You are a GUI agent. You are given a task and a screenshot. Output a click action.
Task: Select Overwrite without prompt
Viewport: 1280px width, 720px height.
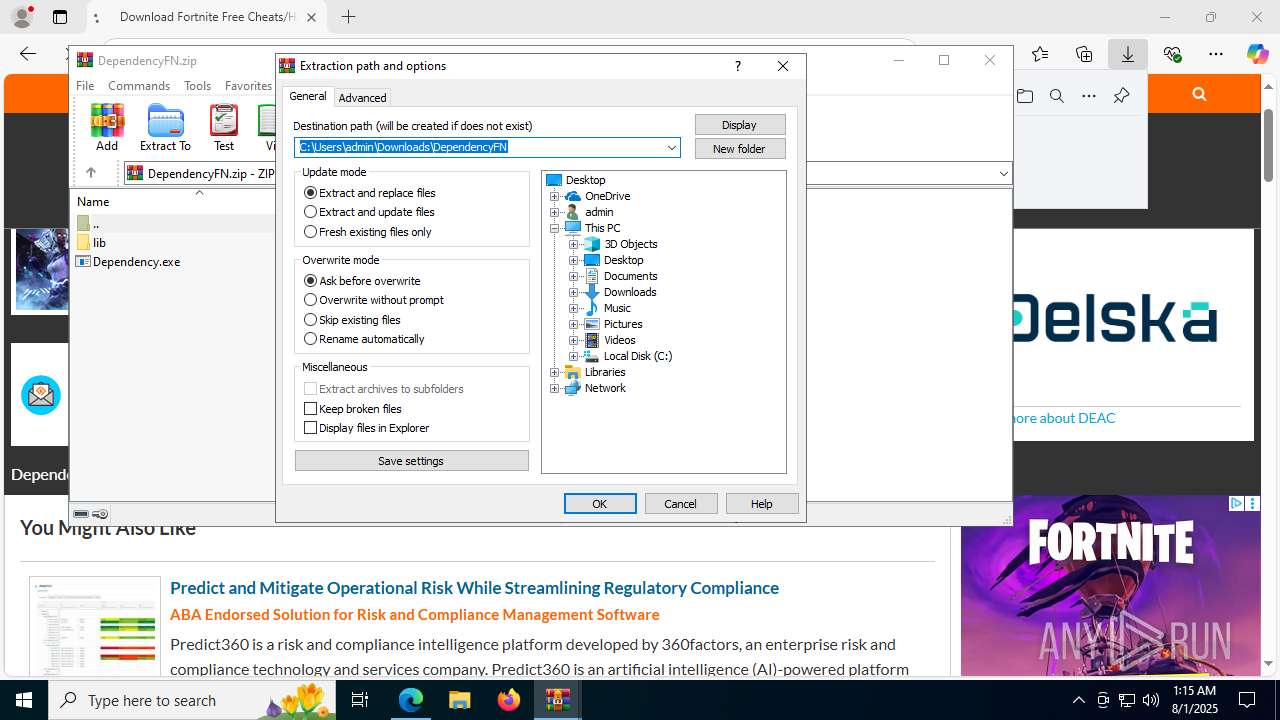[x=374, y=300]
